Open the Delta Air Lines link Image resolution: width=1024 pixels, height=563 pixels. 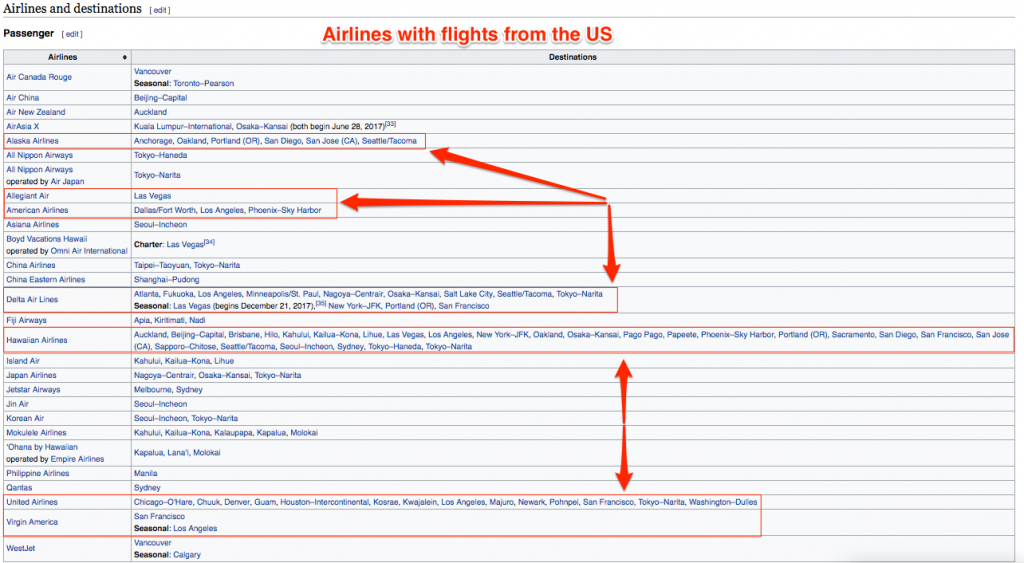[32, 300]
